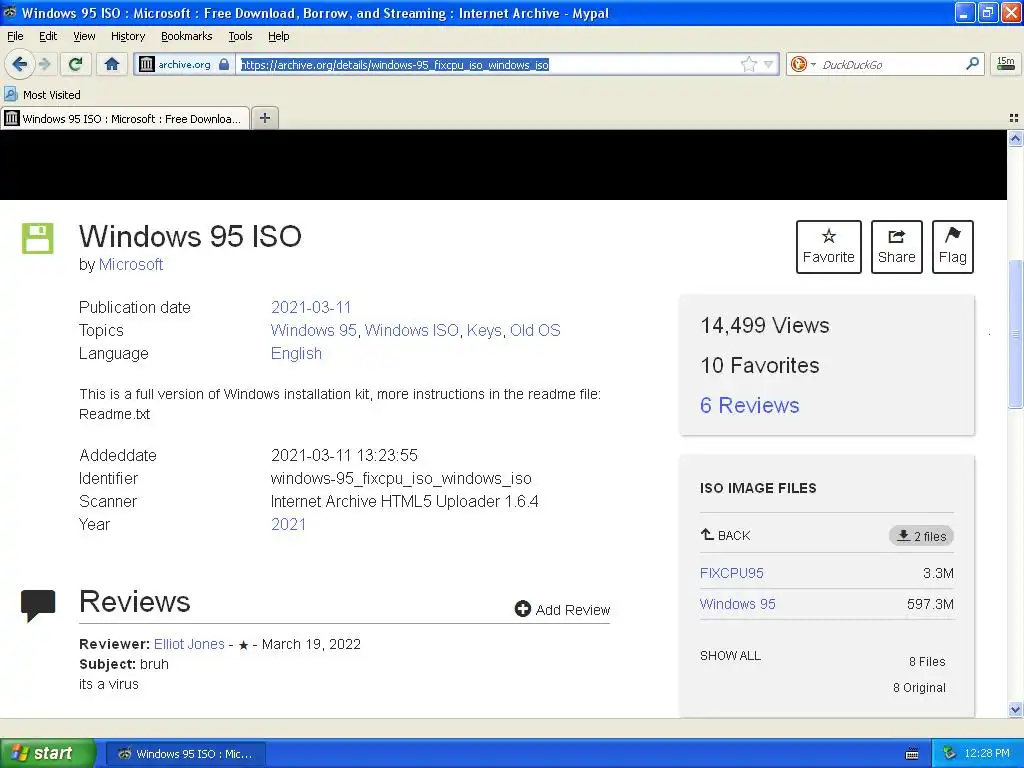Viewport: 1024px width, 768px height.
Task: Open the 2021-03-11 publication date link
Action: tap(311, 308)
